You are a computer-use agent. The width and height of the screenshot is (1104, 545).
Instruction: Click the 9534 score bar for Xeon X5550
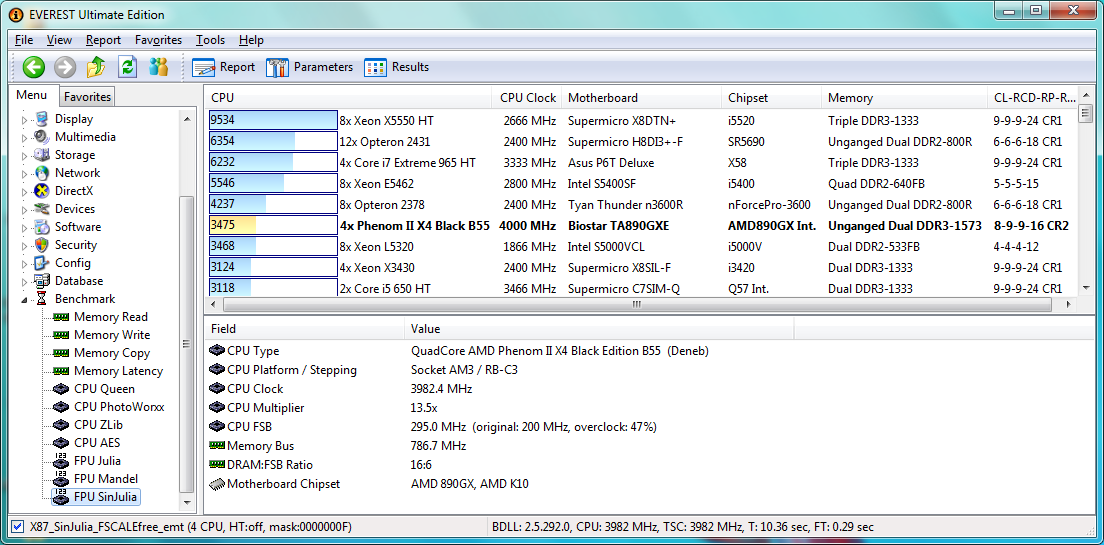coord(273,120)
